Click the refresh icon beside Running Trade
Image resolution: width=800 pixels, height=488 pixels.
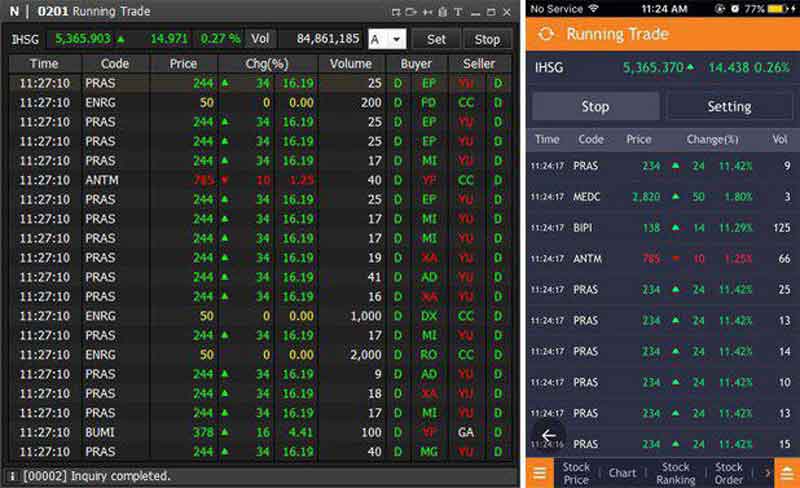coord(546,34)
